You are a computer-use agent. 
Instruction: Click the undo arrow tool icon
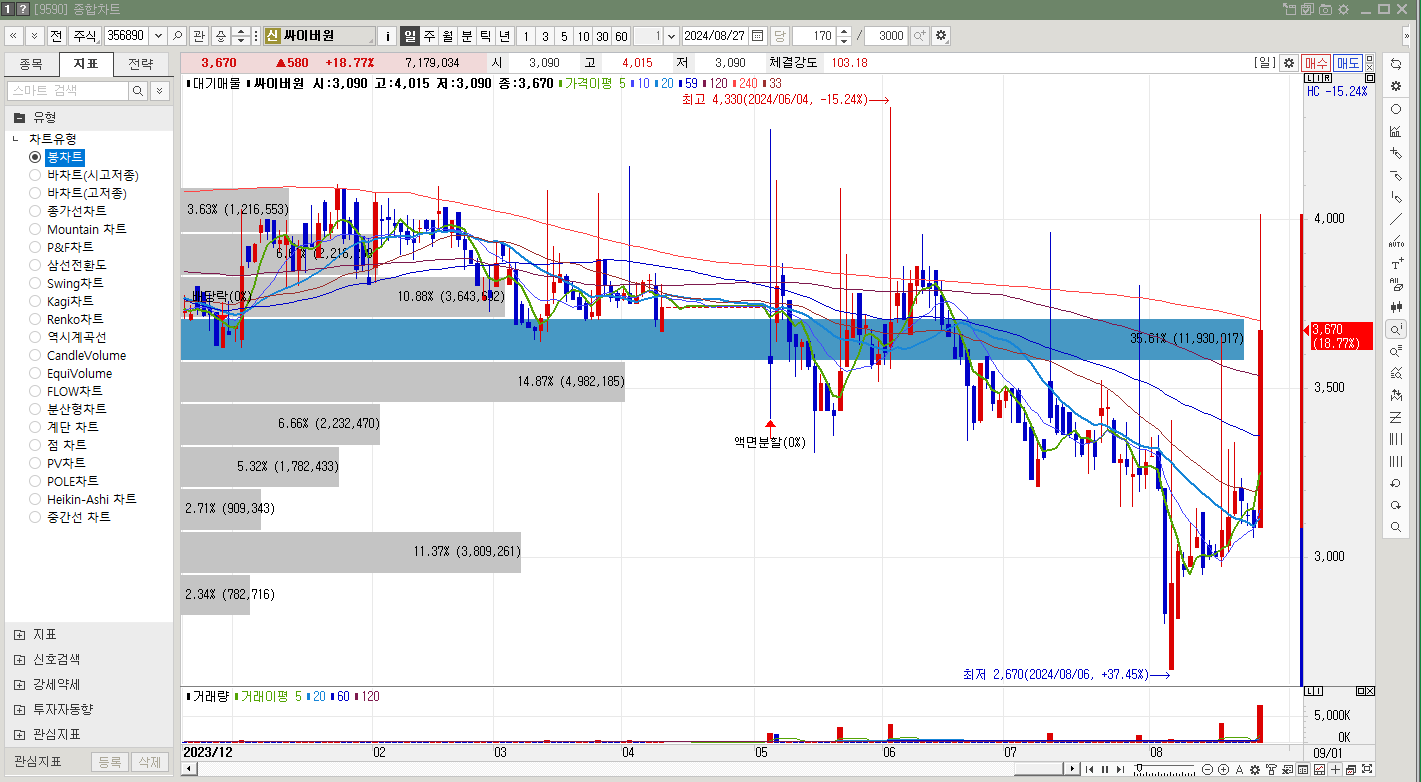tap(1396, 483)
